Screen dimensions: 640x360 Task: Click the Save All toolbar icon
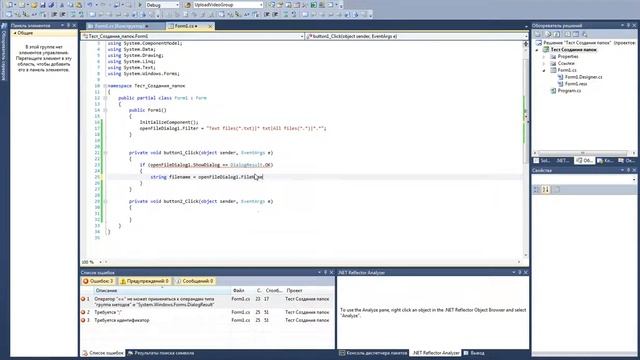(x=51, y=5)
